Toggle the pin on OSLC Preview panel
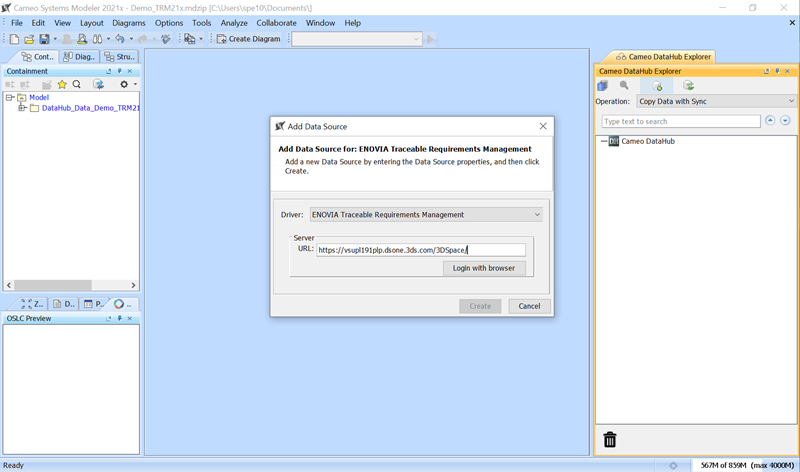 (x=119, y=318)
